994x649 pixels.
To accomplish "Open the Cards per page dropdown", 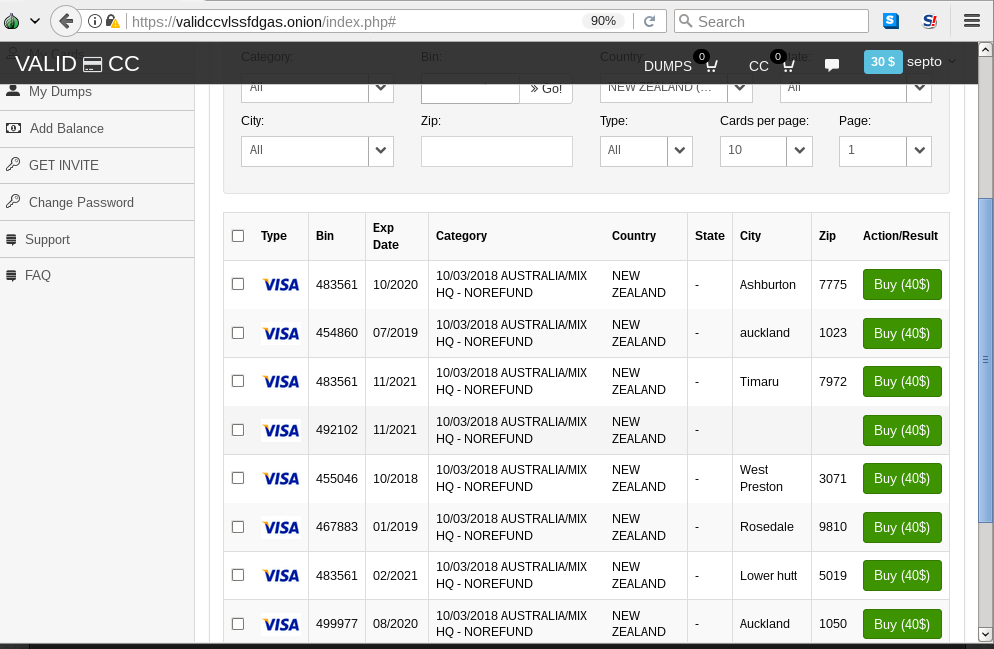I will (x=766, y=151).
